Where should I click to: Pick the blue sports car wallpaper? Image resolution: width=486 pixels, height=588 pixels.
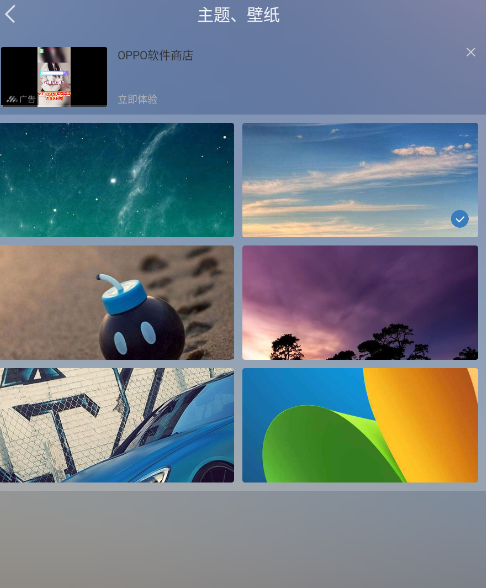(117, 425)
